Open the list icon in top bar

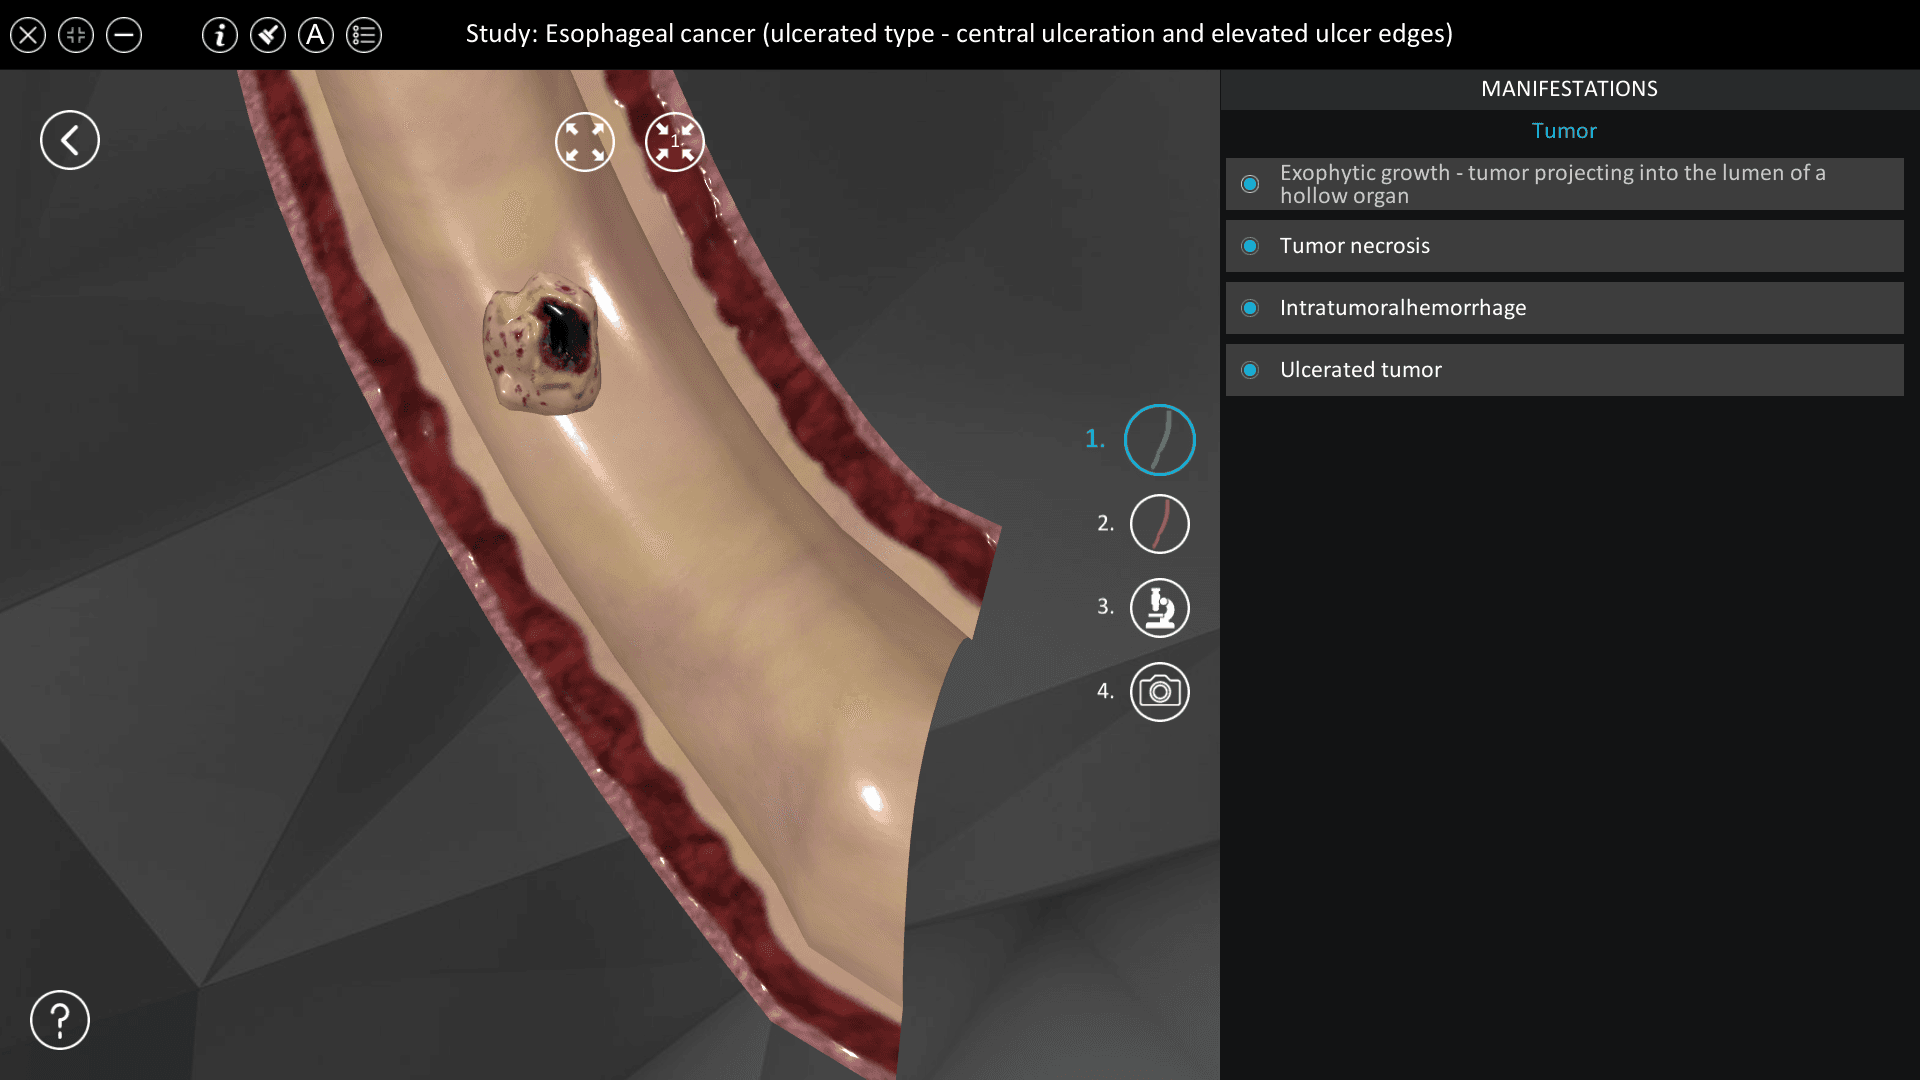364,35
